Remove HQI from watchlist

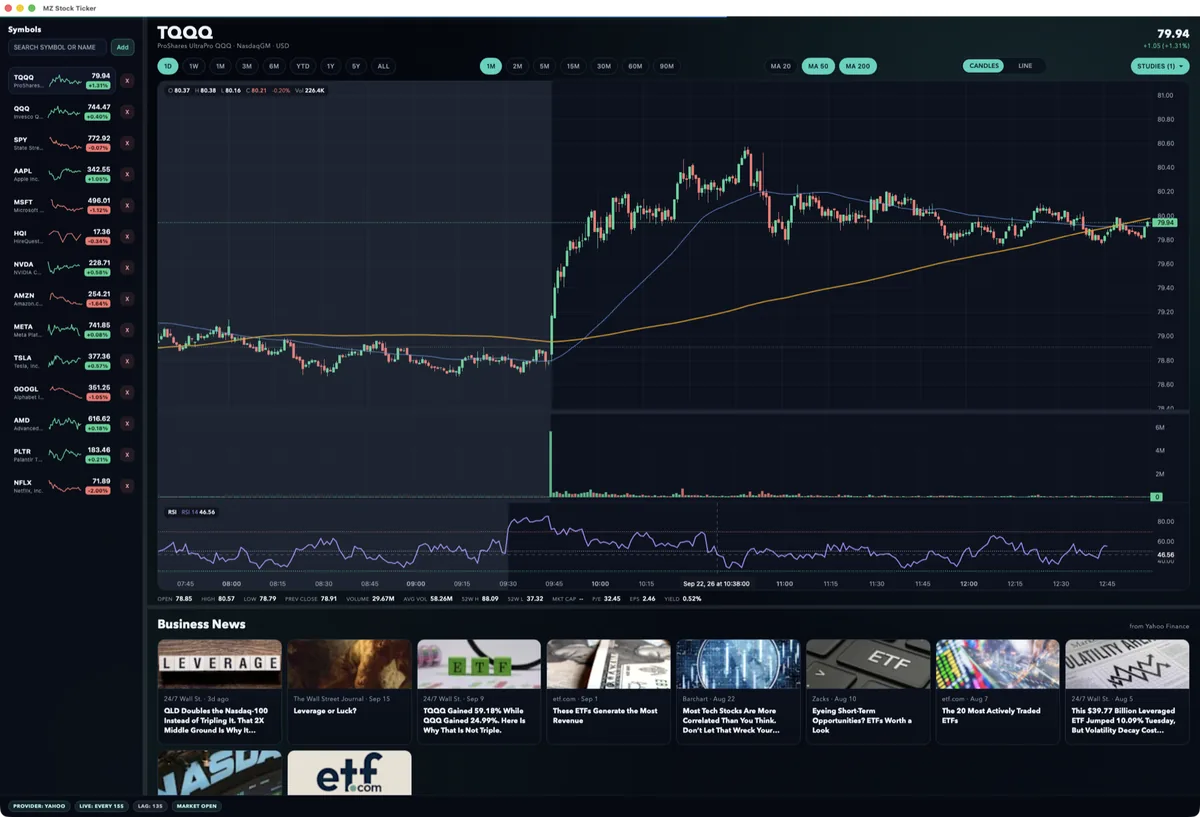click(127, 236)
